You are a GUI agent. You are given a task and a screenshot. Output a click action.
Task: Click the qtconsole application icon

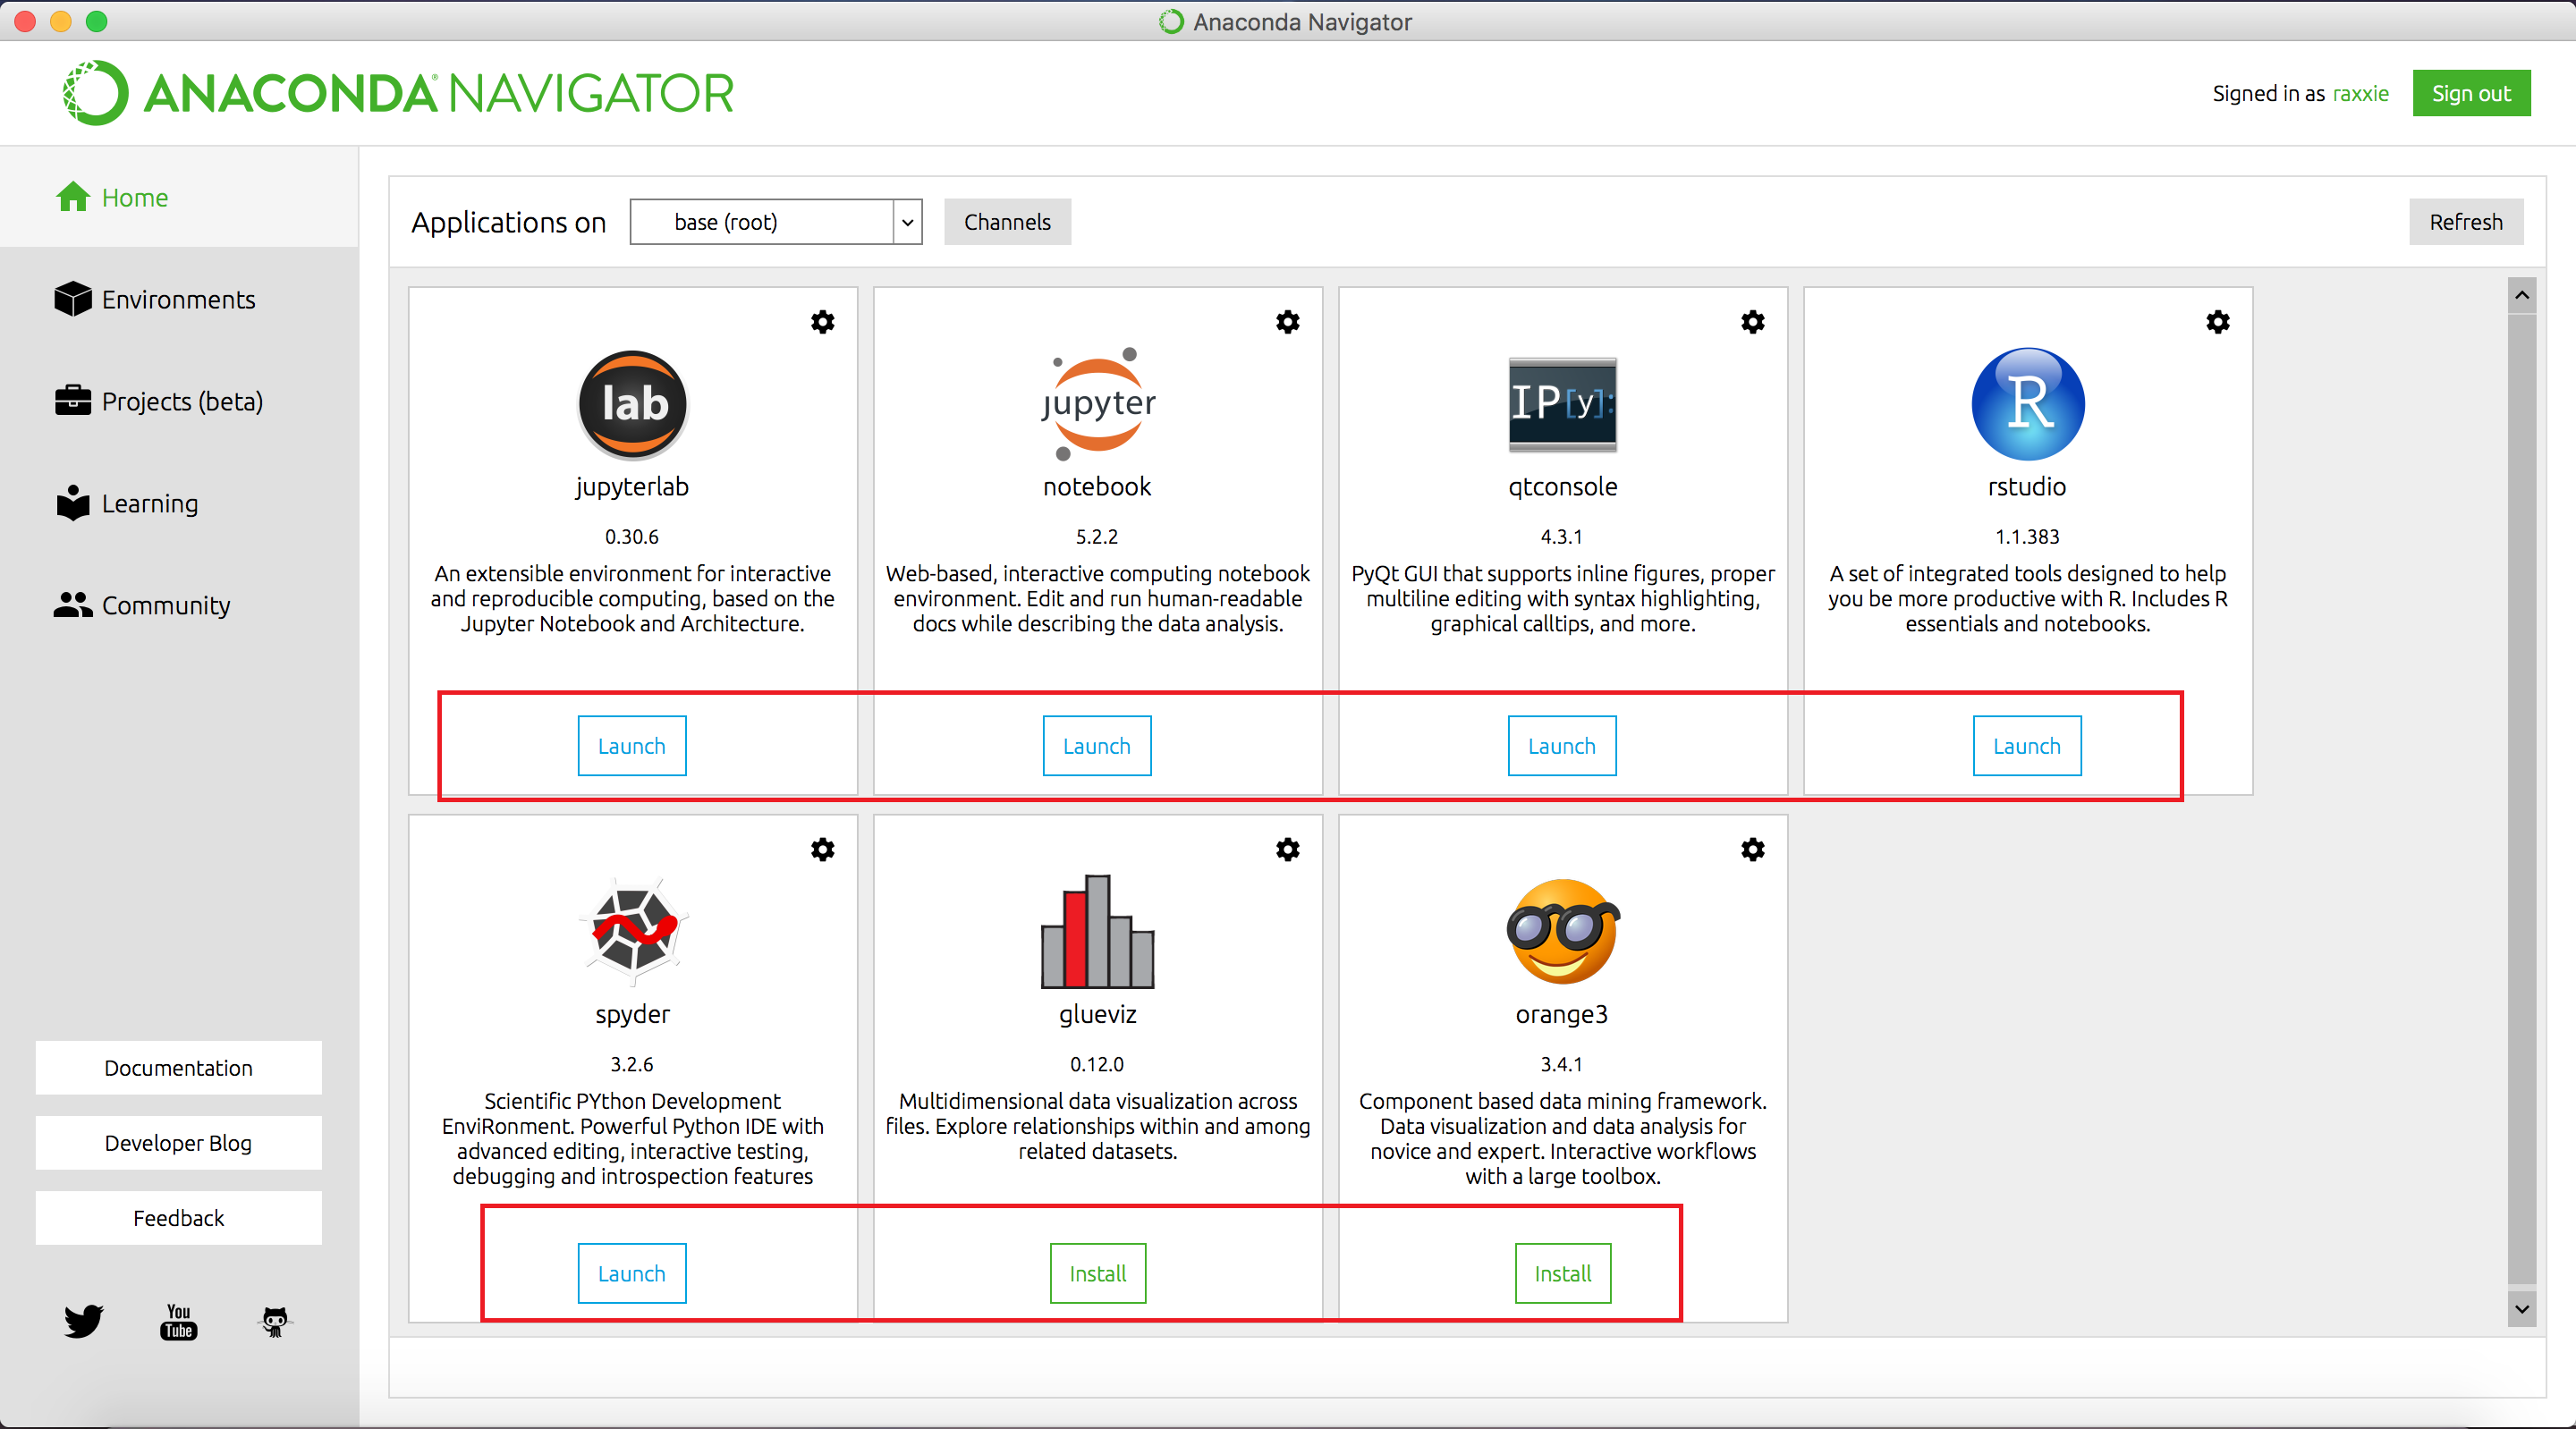click(1561, 402)
